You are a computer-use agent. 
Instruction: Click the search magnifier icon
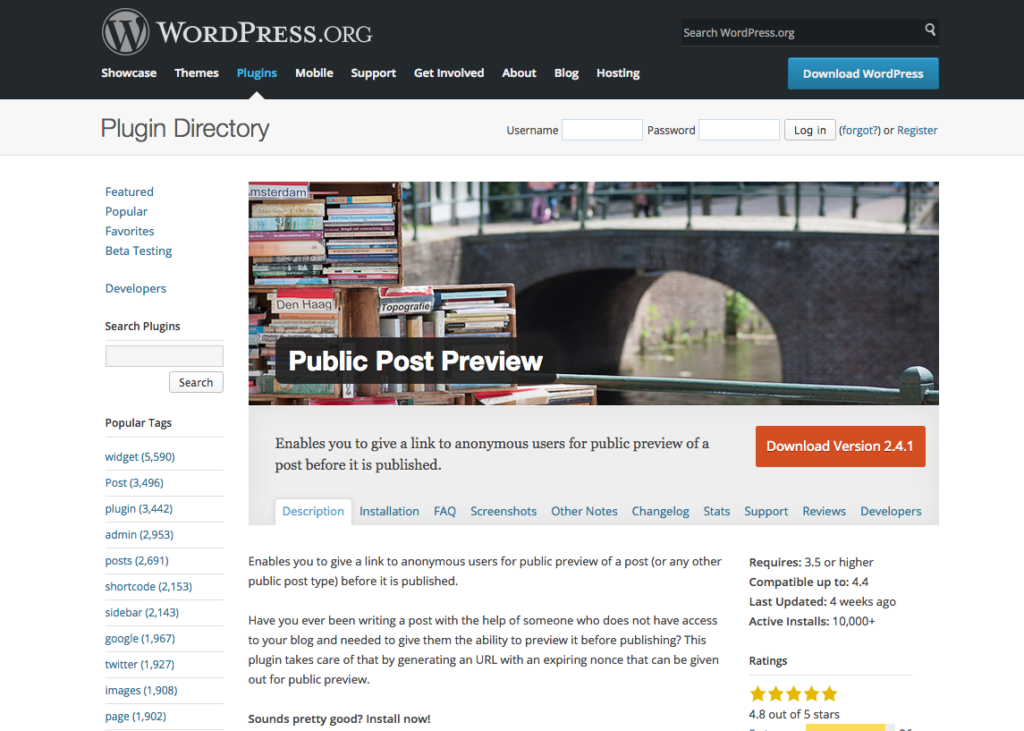pos(930,29)
